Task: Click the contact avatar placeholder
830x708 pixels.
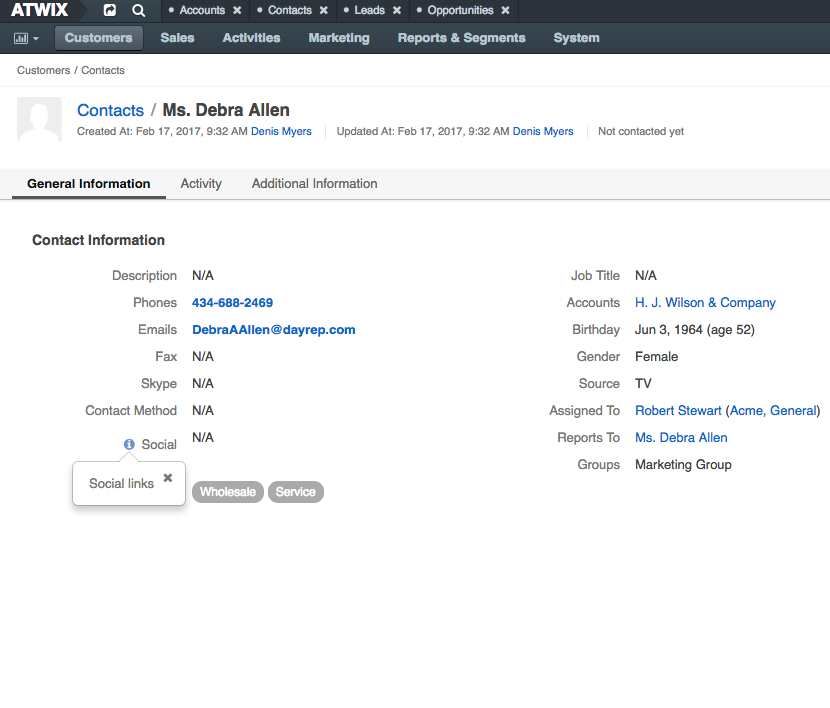Action: point(39,119)
